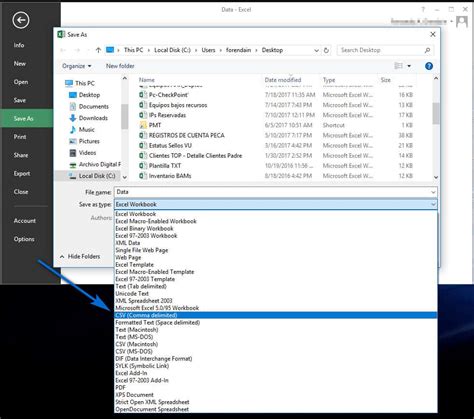Click New folder button
The width and height of the screenshot is (474, 419).
(120, 66)
